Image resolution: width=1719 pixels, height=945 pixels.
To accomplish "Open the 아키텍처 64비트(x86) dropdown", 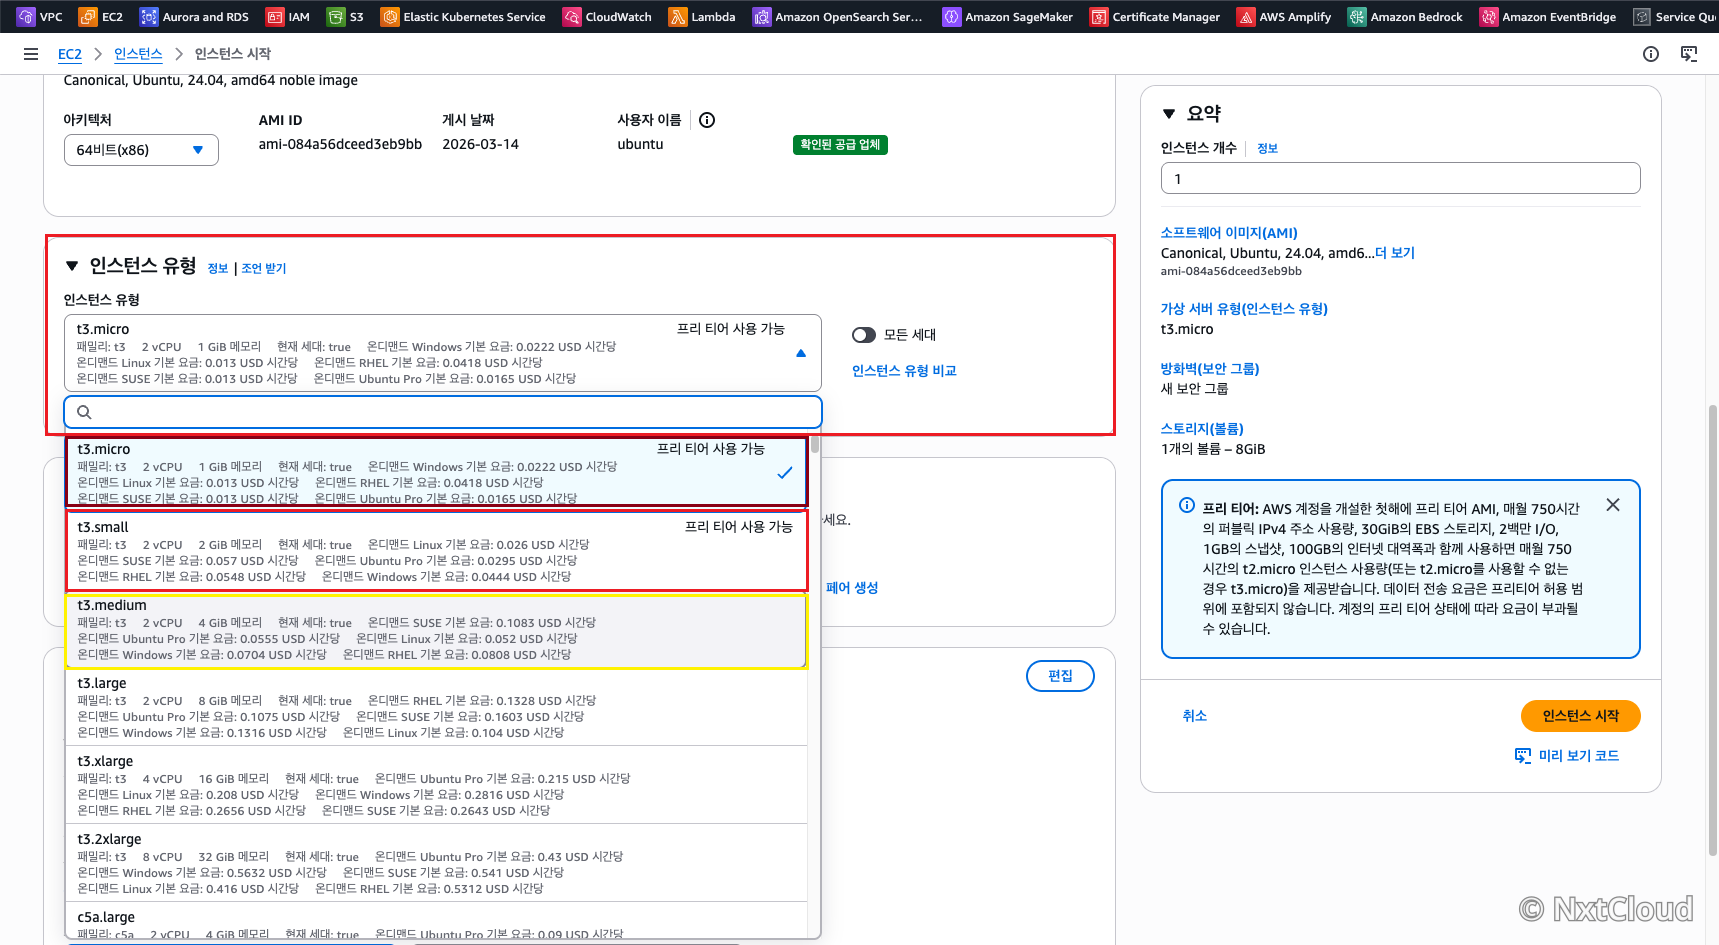I will click(141, 150).
